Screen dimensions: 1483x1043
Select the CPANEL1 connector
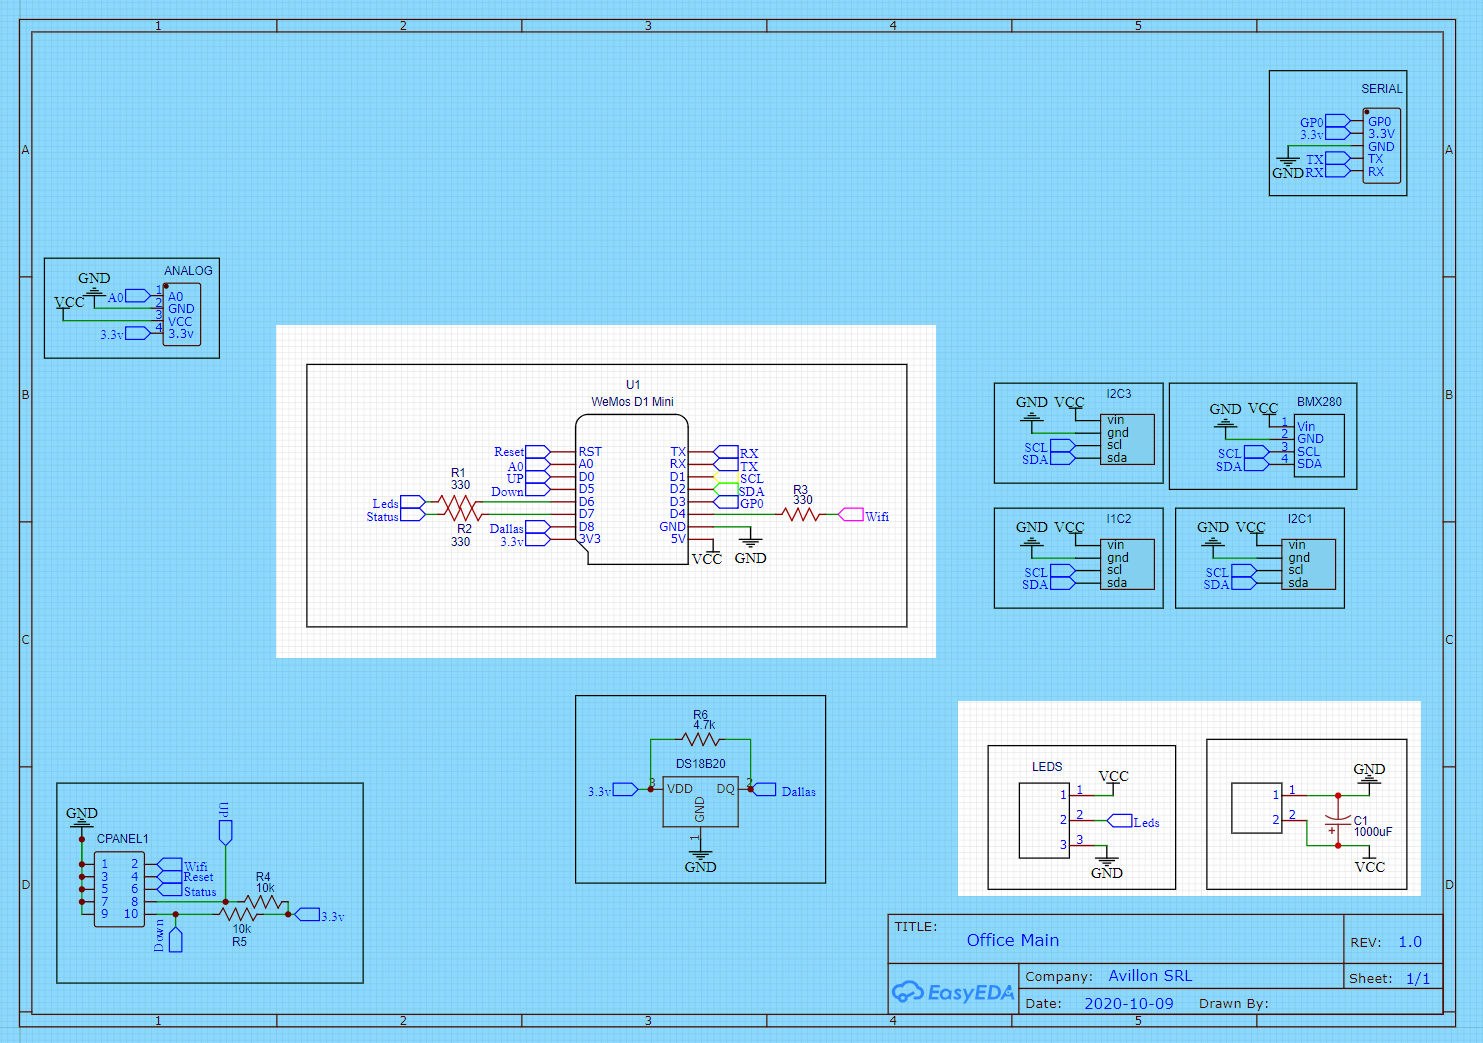click(119, 889)
